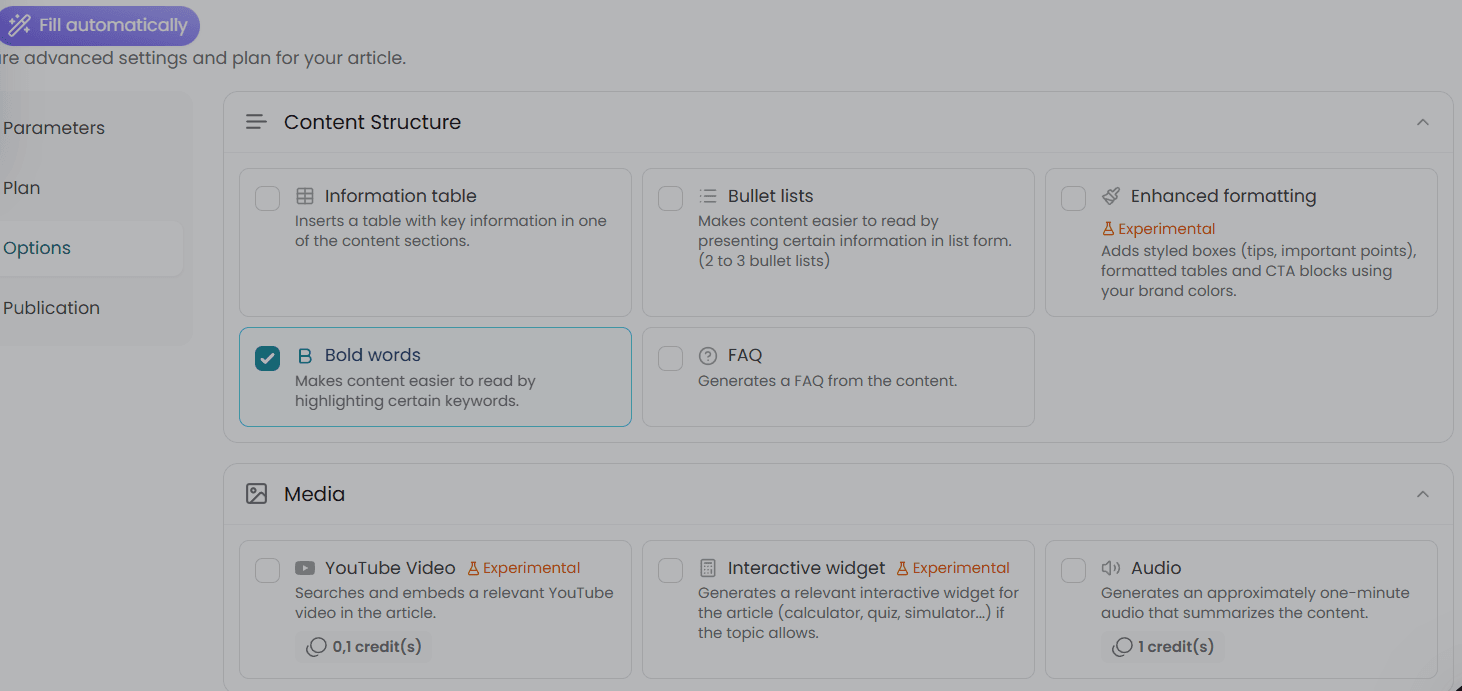
Task: Click the question mark icon next to FAQ
Action: pyautogui.click(x=708, y=355)
